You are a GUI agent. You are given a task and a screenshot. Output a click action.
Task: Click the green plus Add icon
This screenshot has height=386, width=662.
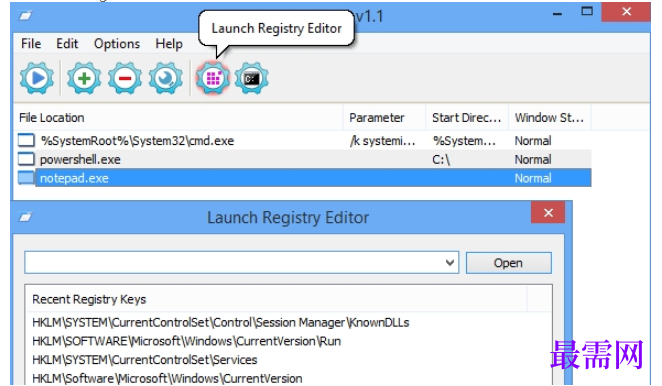pyautogui.click(x=84, y=78)
